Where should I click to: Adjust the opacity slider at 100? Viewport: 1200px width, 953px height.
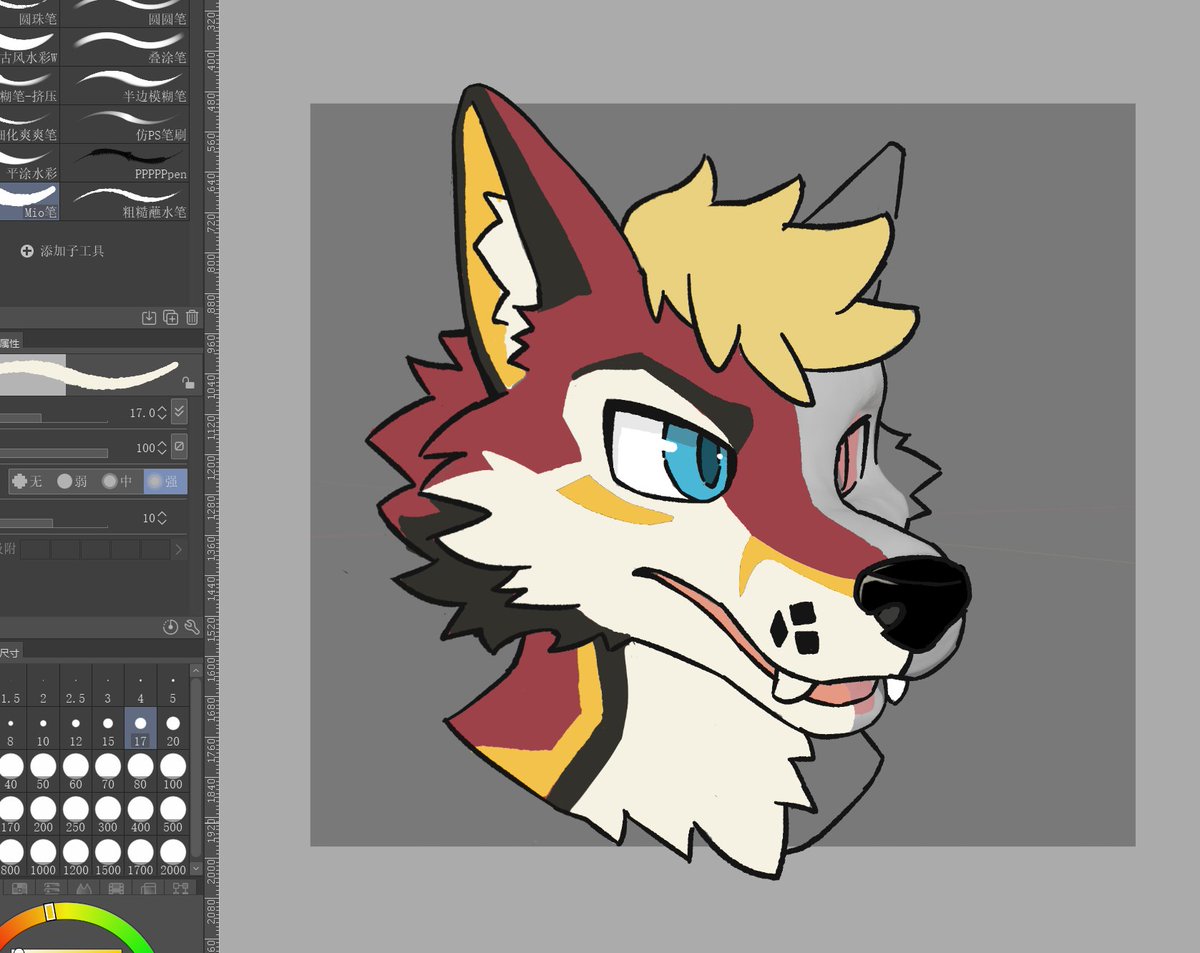54,453
